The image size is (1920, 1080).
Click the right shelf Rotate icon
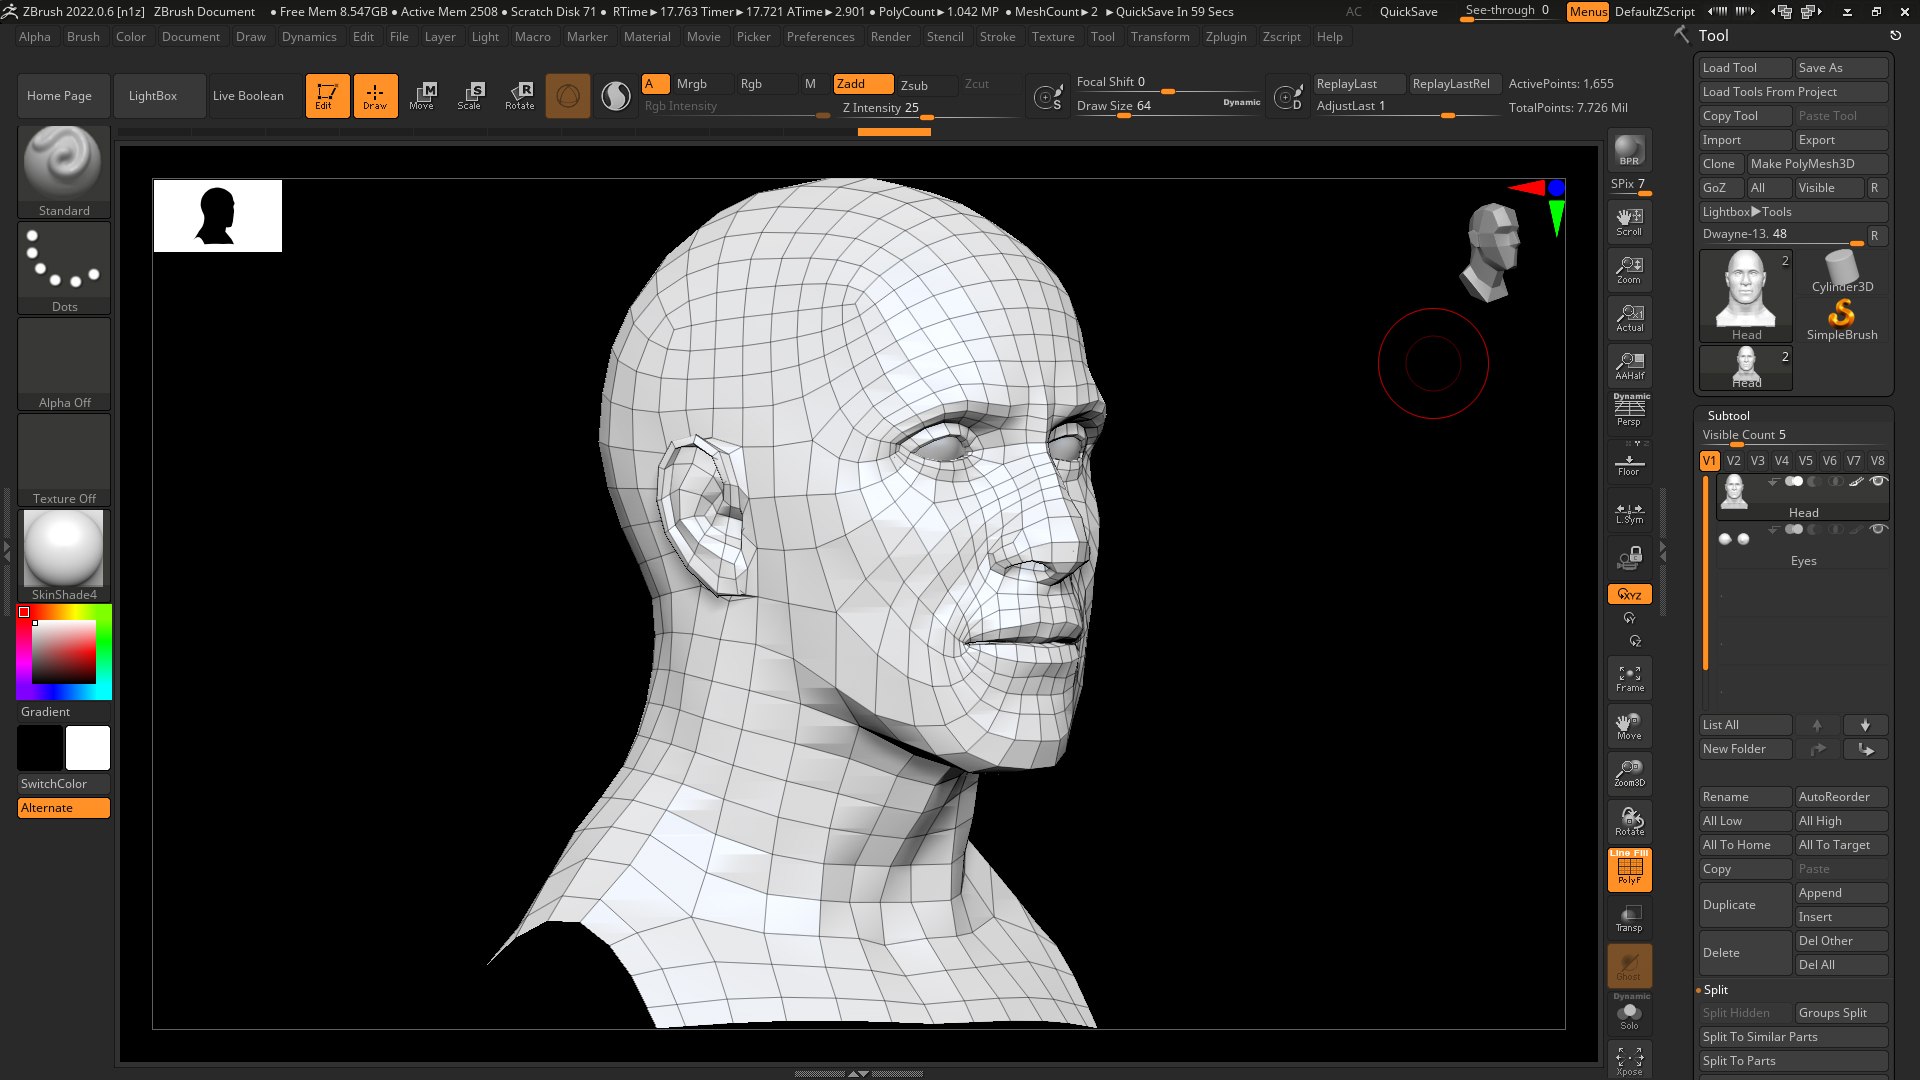(1629, 822)
